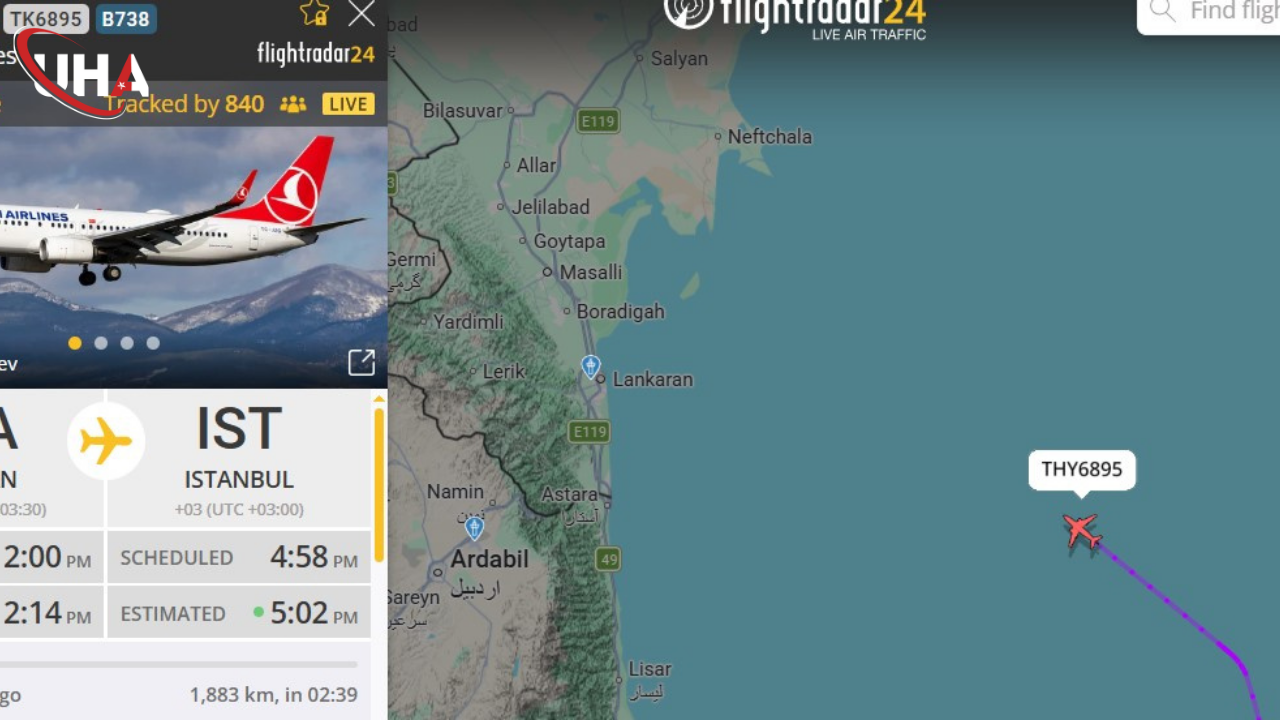Click the LIVE status badge
The width and height of the screenshot is (1280, 720).
[x=348, y=104]
